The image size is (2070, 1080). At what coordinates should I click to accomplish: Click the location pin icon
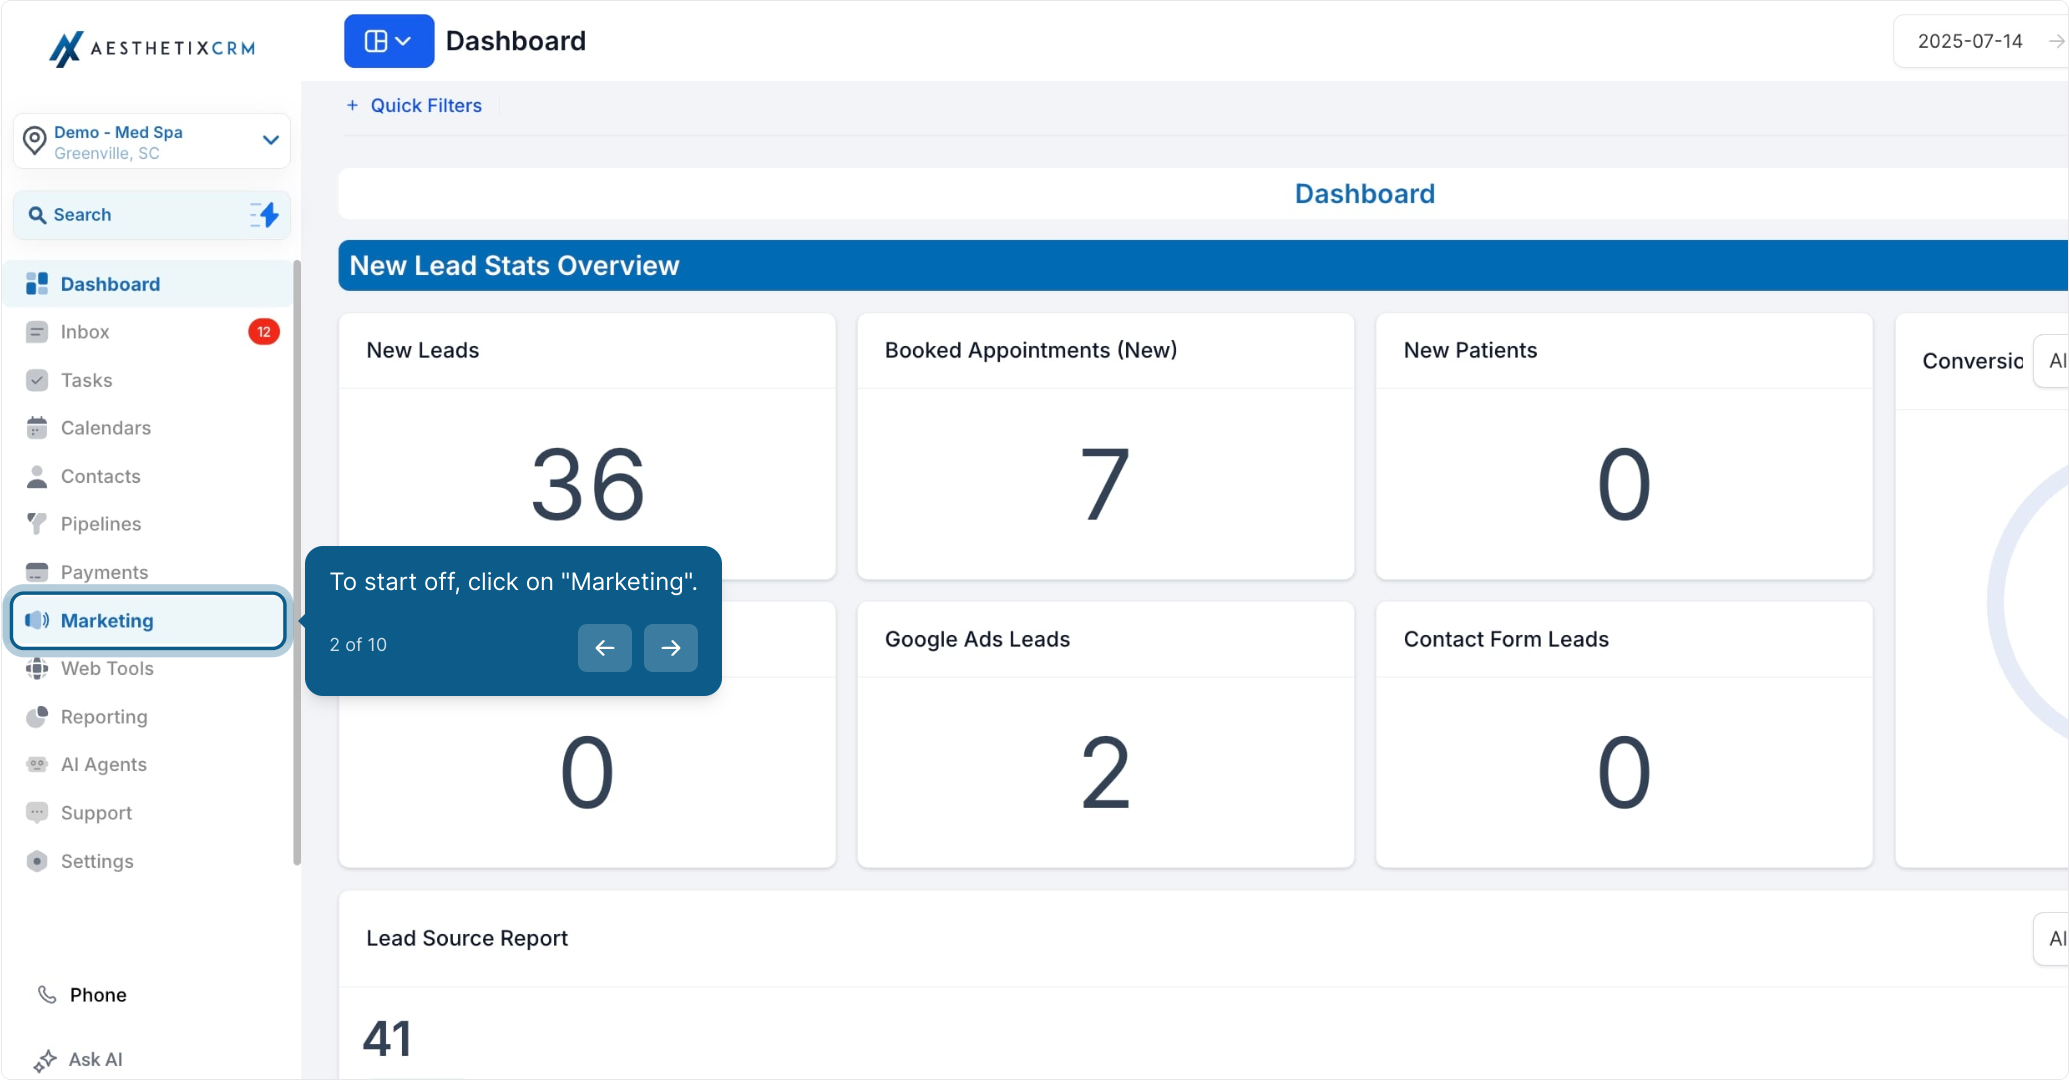coord(35,141)
